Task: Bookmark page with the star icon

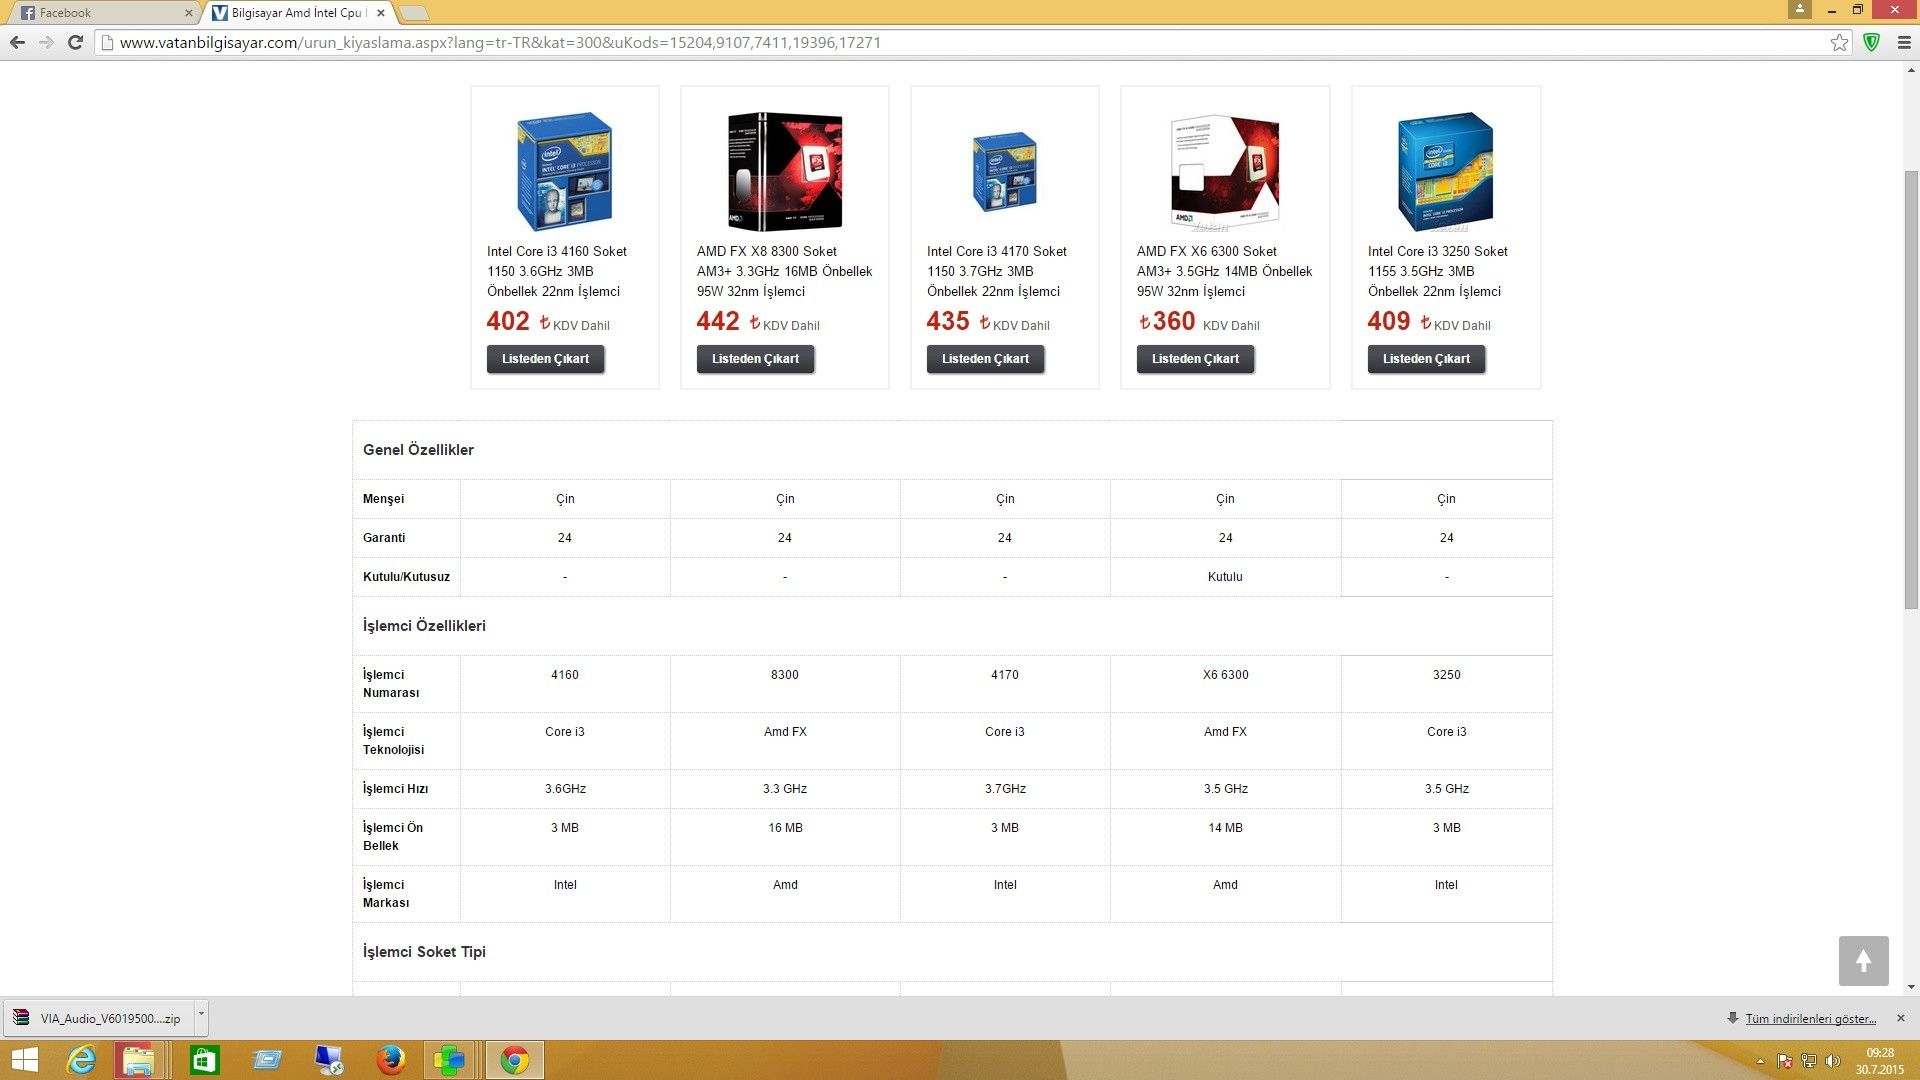Action: [x=1839, y=42]
